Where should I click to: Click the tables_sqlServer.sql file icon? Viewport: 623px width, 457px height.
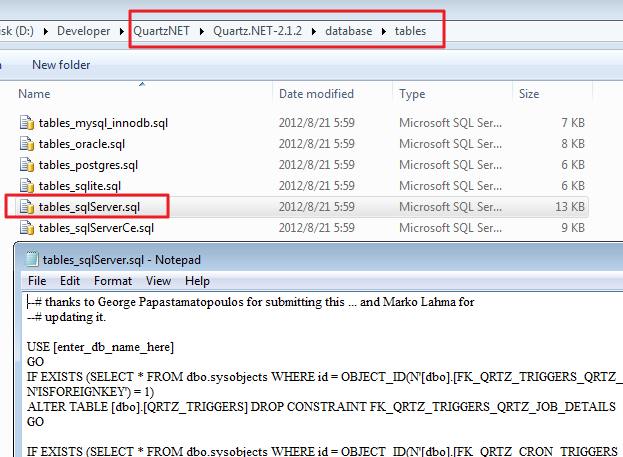(27, 207)
